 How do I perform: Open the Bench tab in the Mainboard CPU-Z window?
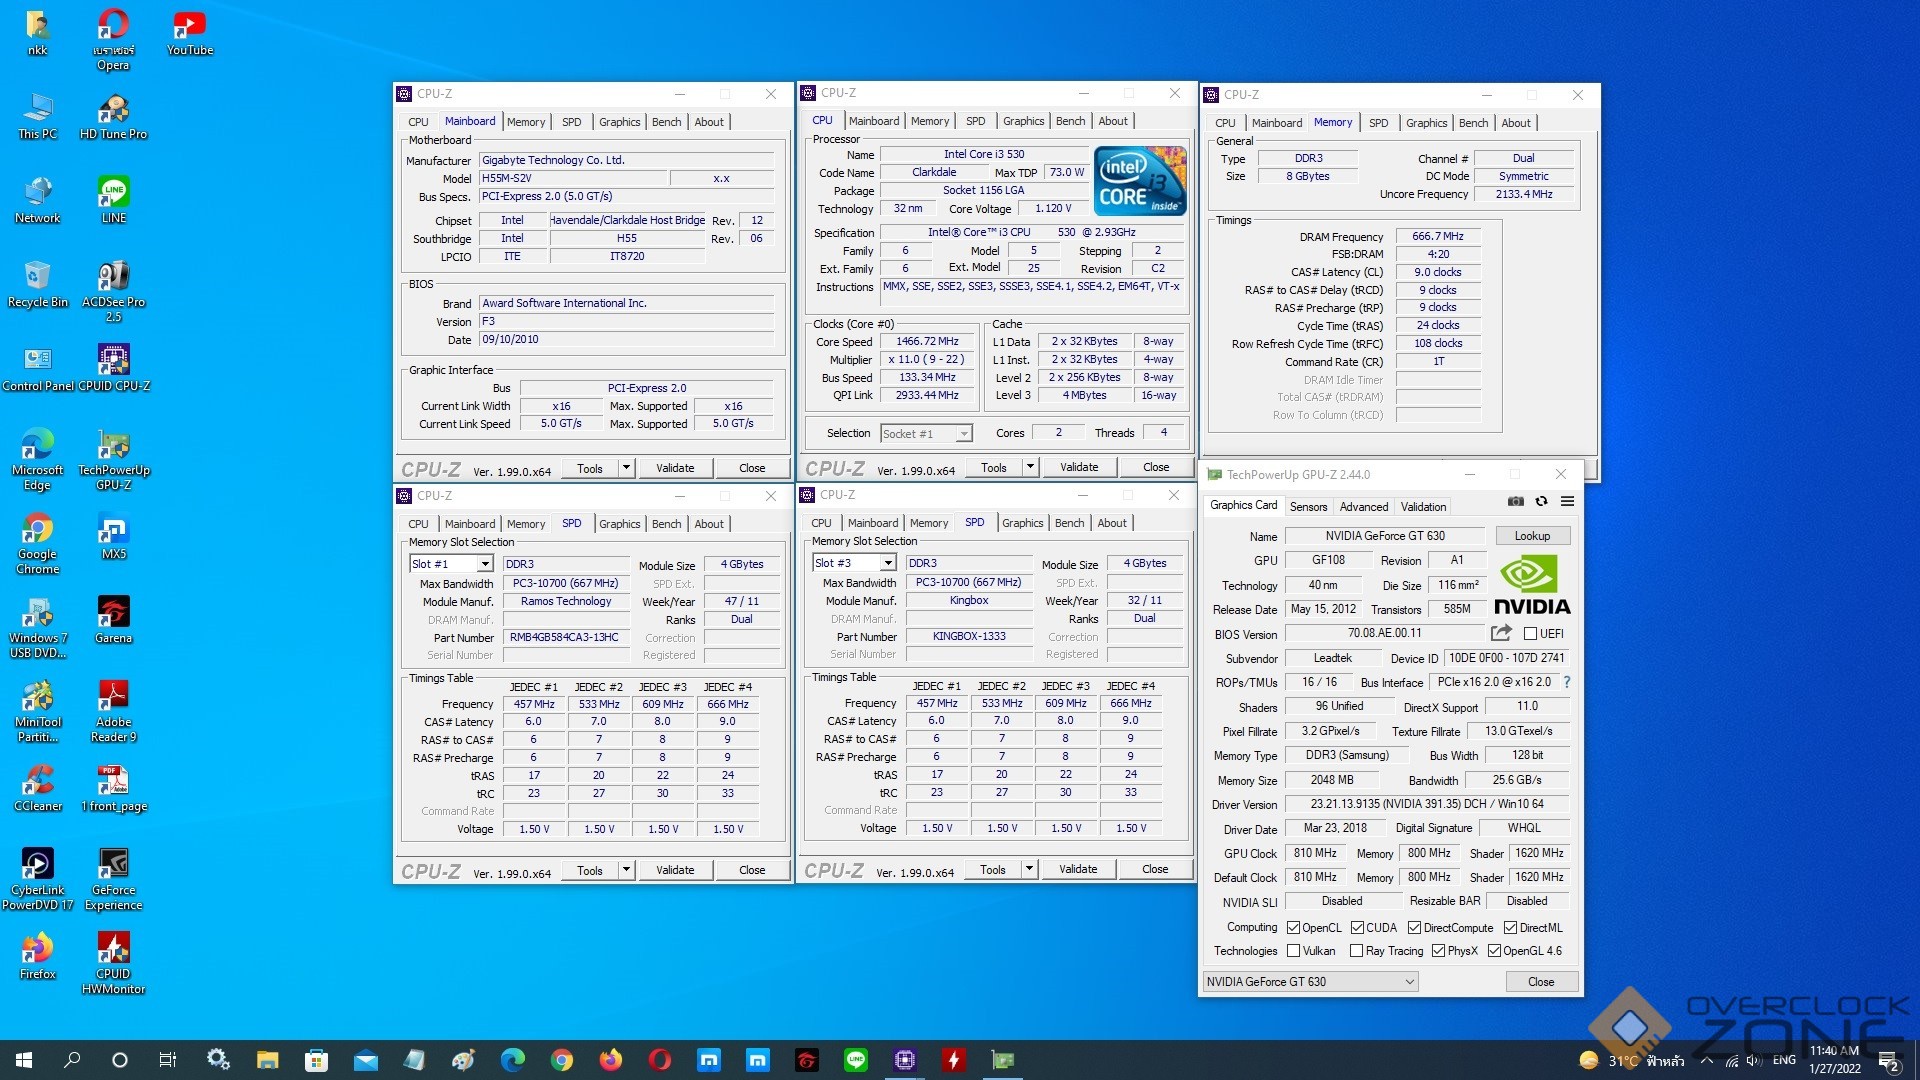click(666, 122)
